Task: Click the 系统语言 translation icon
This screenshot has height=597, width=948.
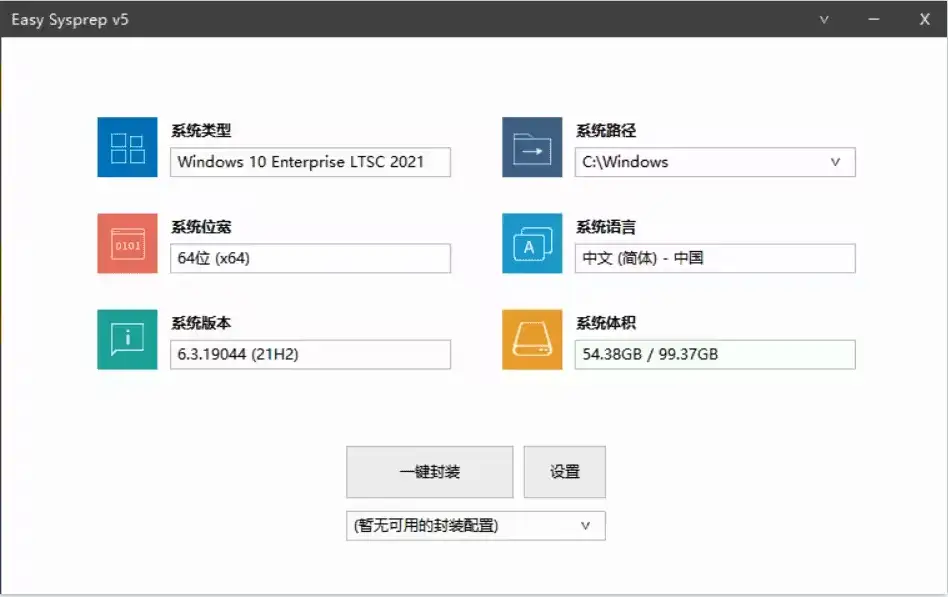Action: coord(531,243)
